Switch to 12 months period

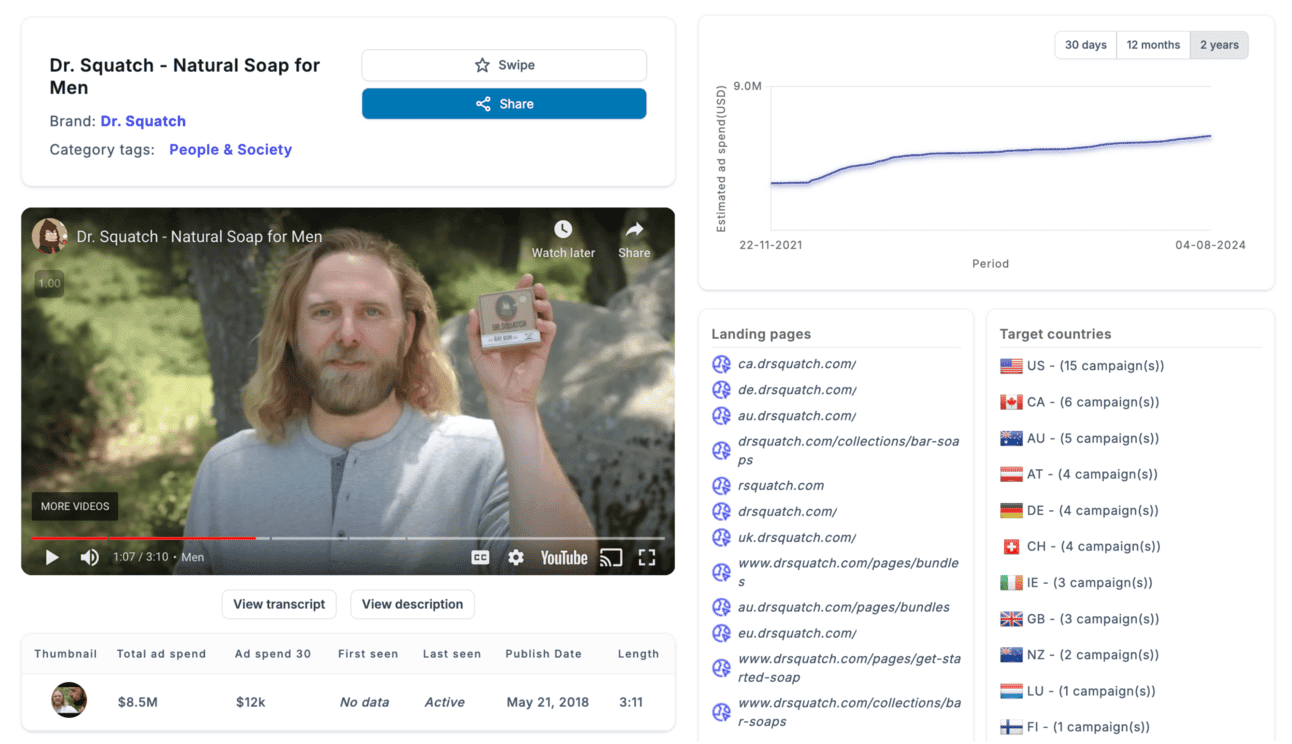point(1152,45)
